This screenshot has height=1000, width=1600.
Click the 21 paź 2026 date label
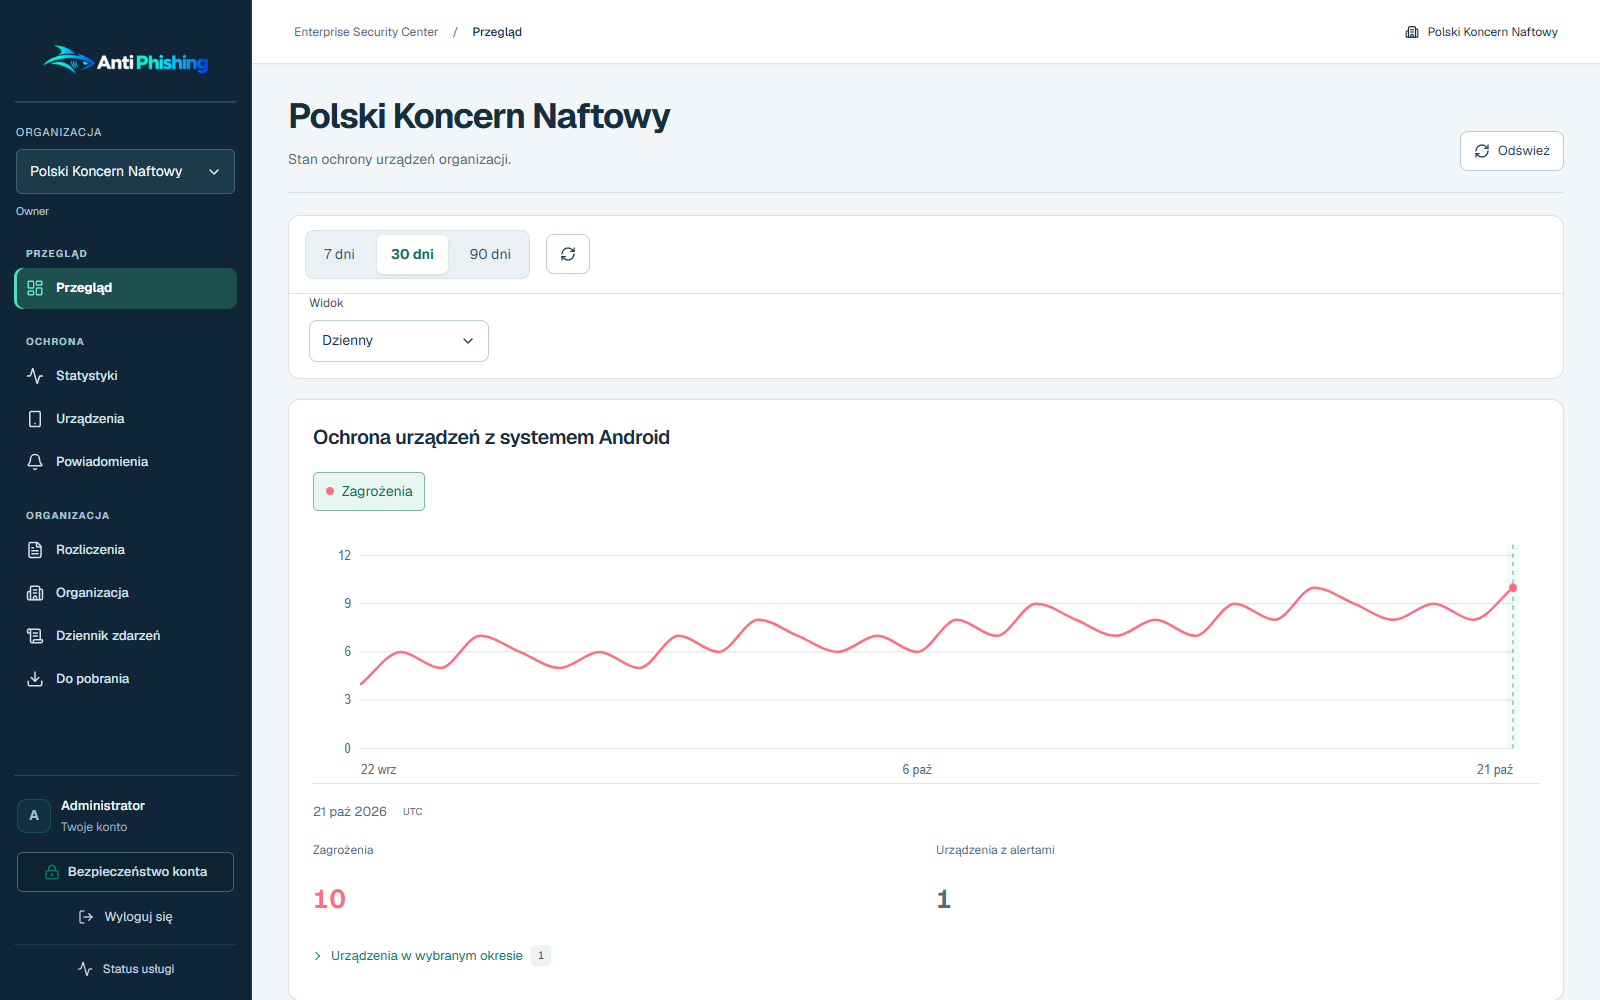click(350, 812)
